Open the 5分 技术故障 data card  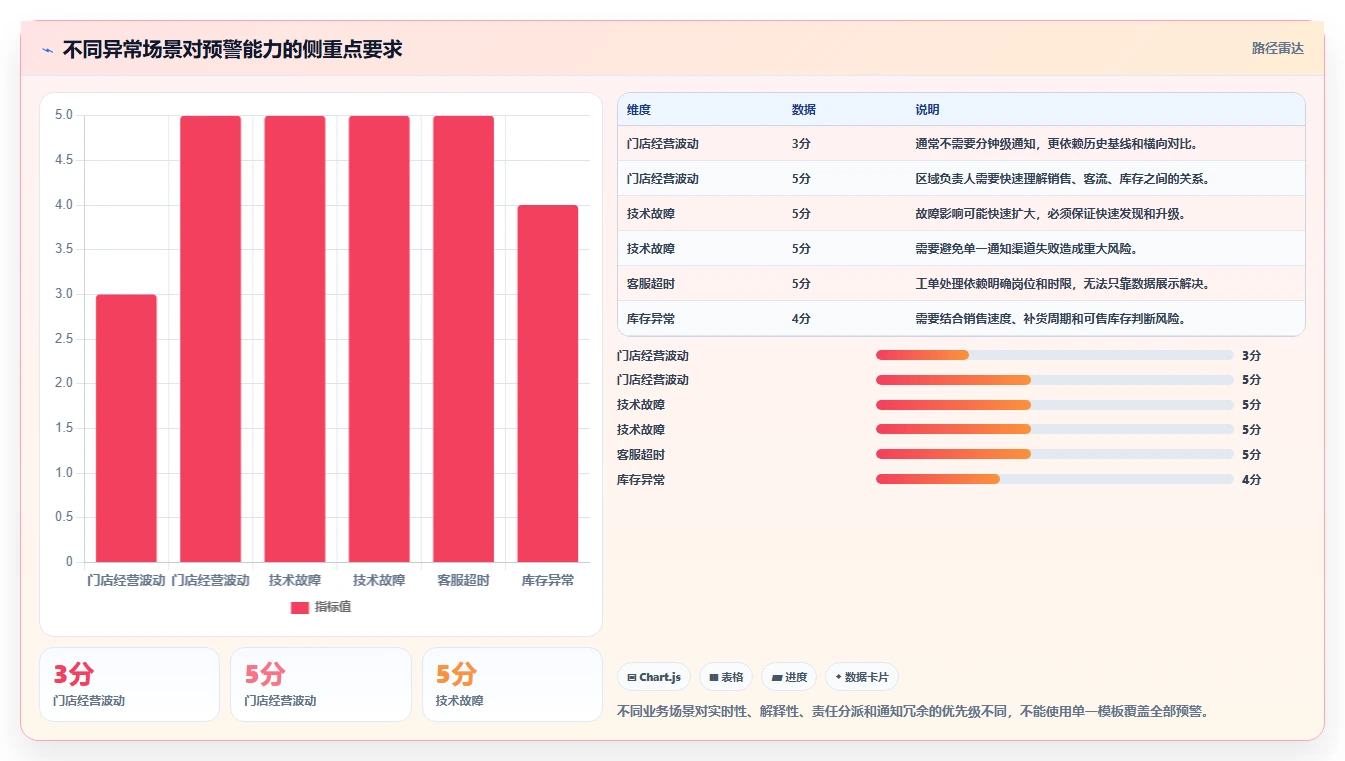click(512, 684)
